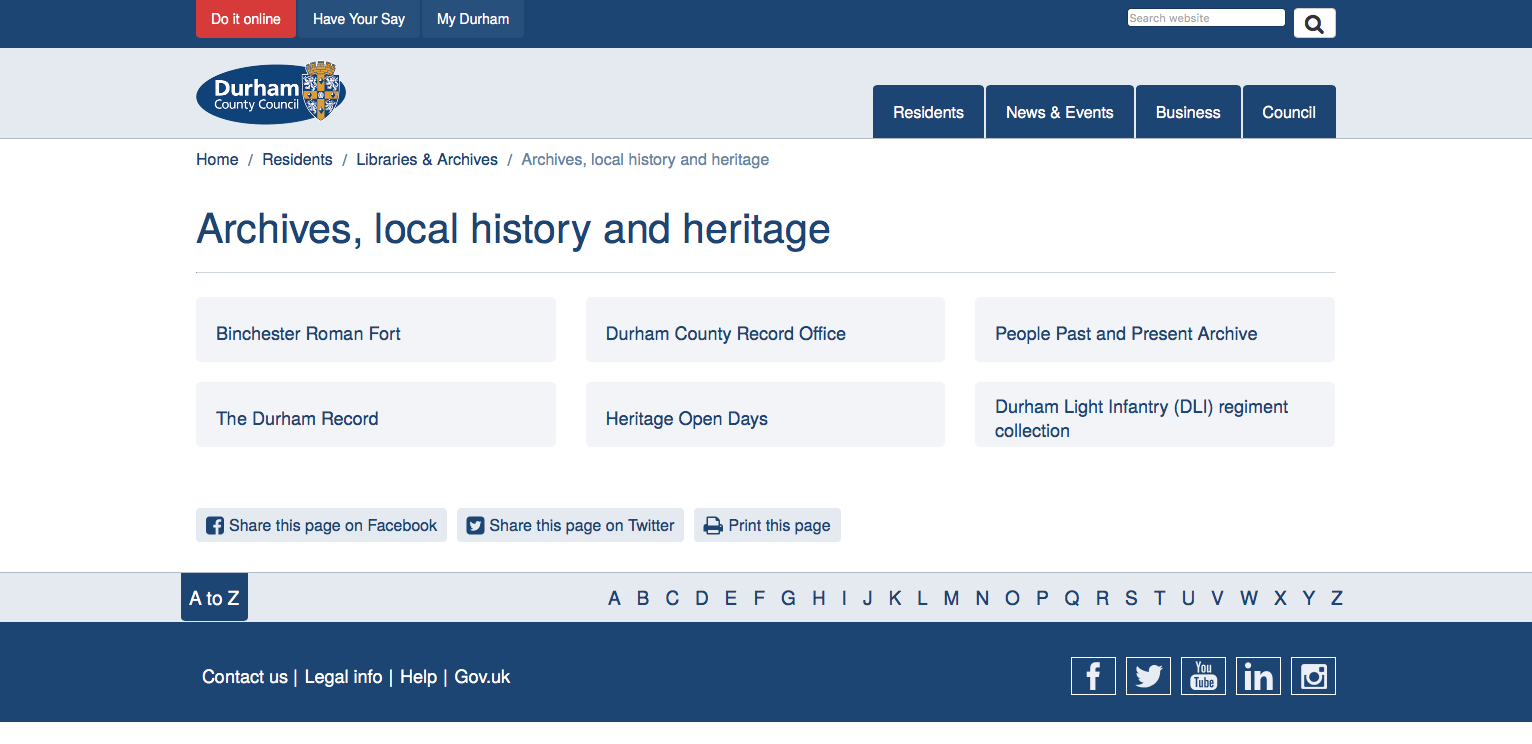
Task: Open the YouTube icon in footer
Action: click(x=1203, y=676)
